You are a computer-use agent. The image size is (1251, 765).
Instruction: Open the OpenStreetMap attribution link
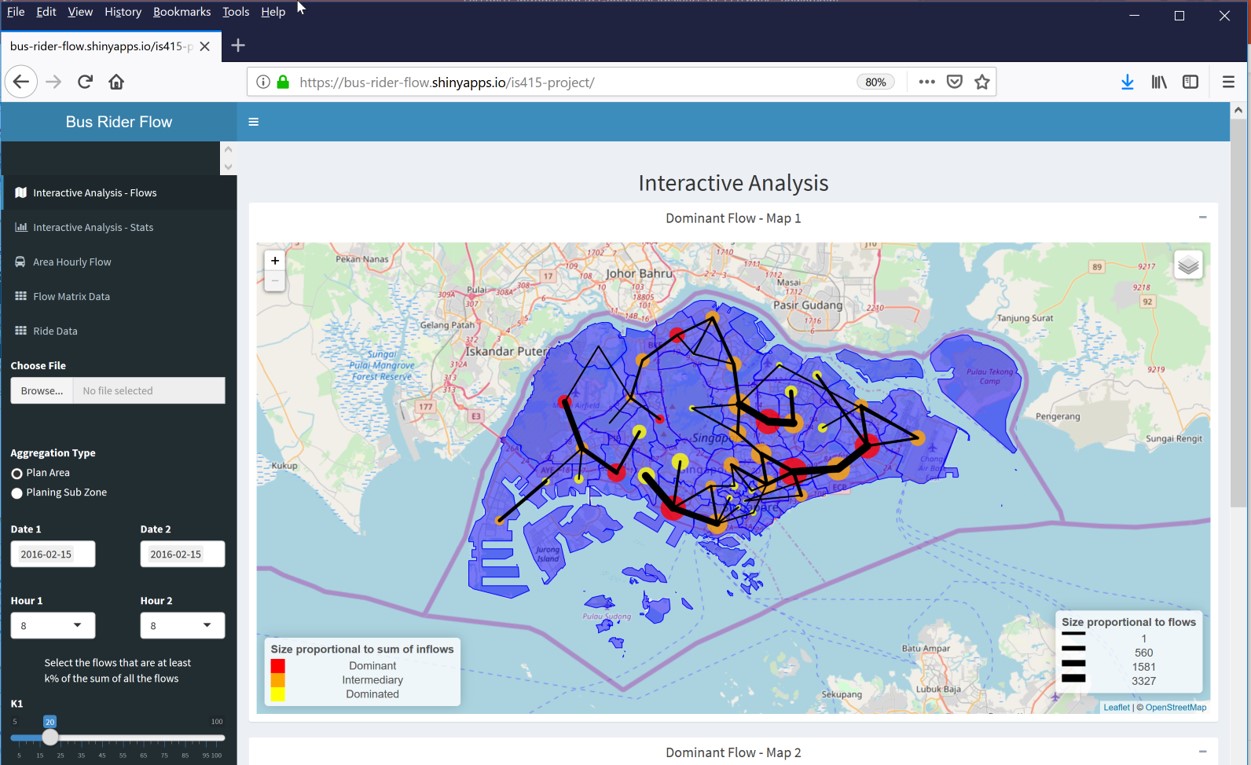click(x=1175, y=707)
